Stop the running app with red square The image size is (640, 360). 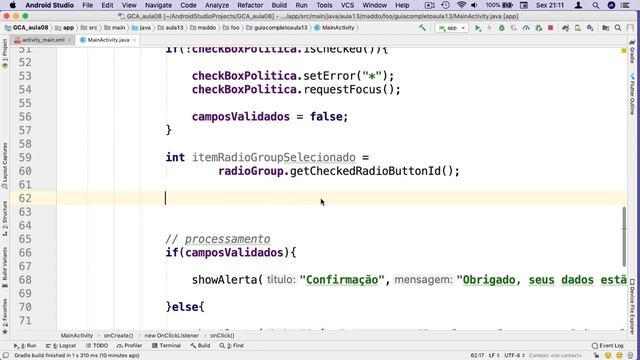pyautogui.click(x=551, y=28)
